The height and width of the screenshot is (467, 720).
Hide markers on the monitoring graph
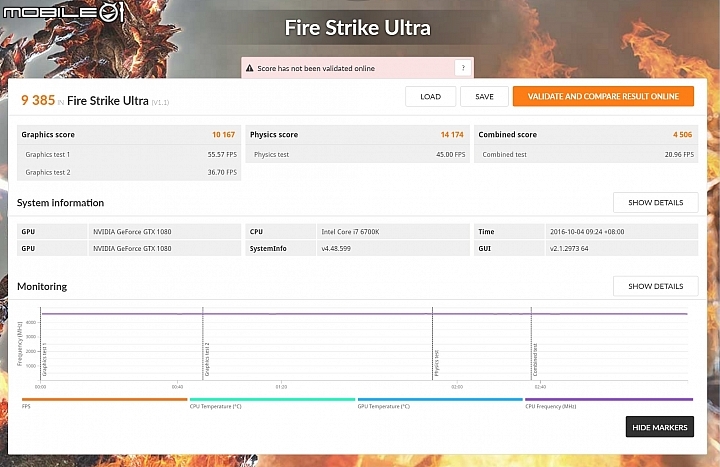pos(659,427)
